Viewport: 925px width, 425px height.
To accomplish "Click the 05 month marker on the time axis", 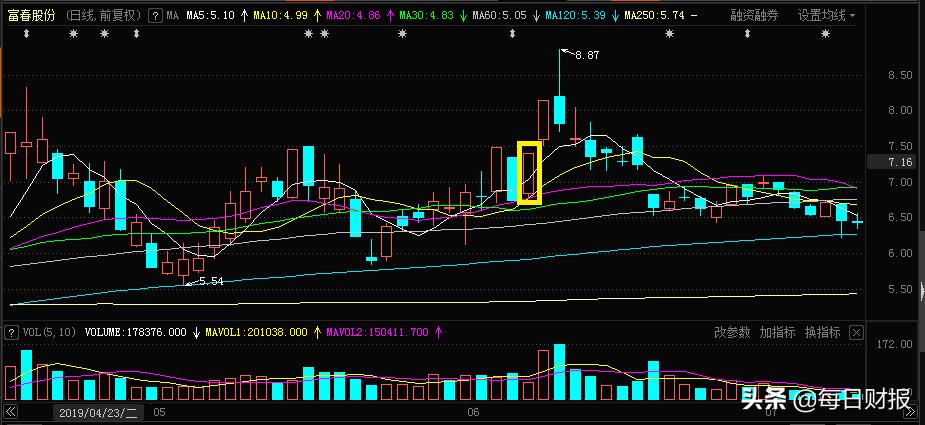I will pyautogui.click(x=159, y=412).
